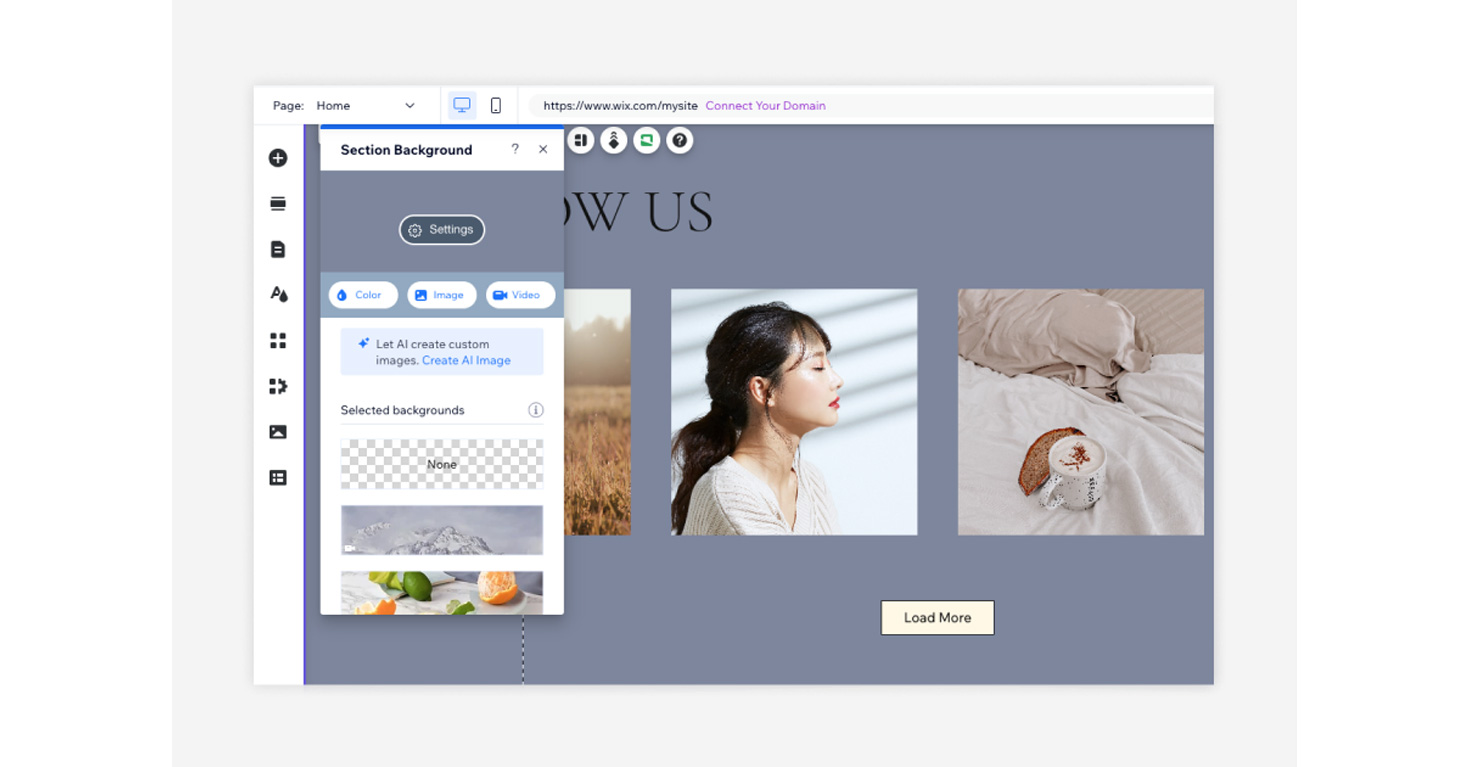The width and height of the screenshot is (1460, 767).
Task: Choose the None background swatch
Action: (x=442, y=464)
